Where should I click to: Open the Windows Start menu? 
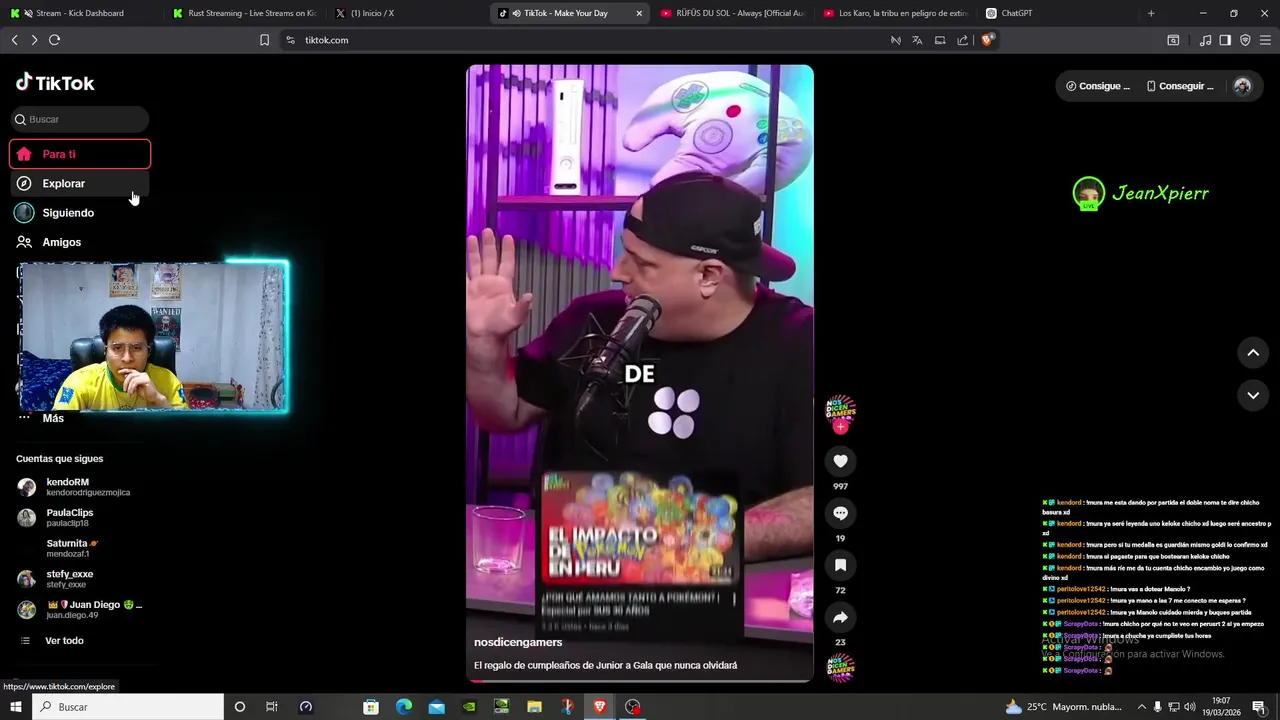(x=15, y=707)
